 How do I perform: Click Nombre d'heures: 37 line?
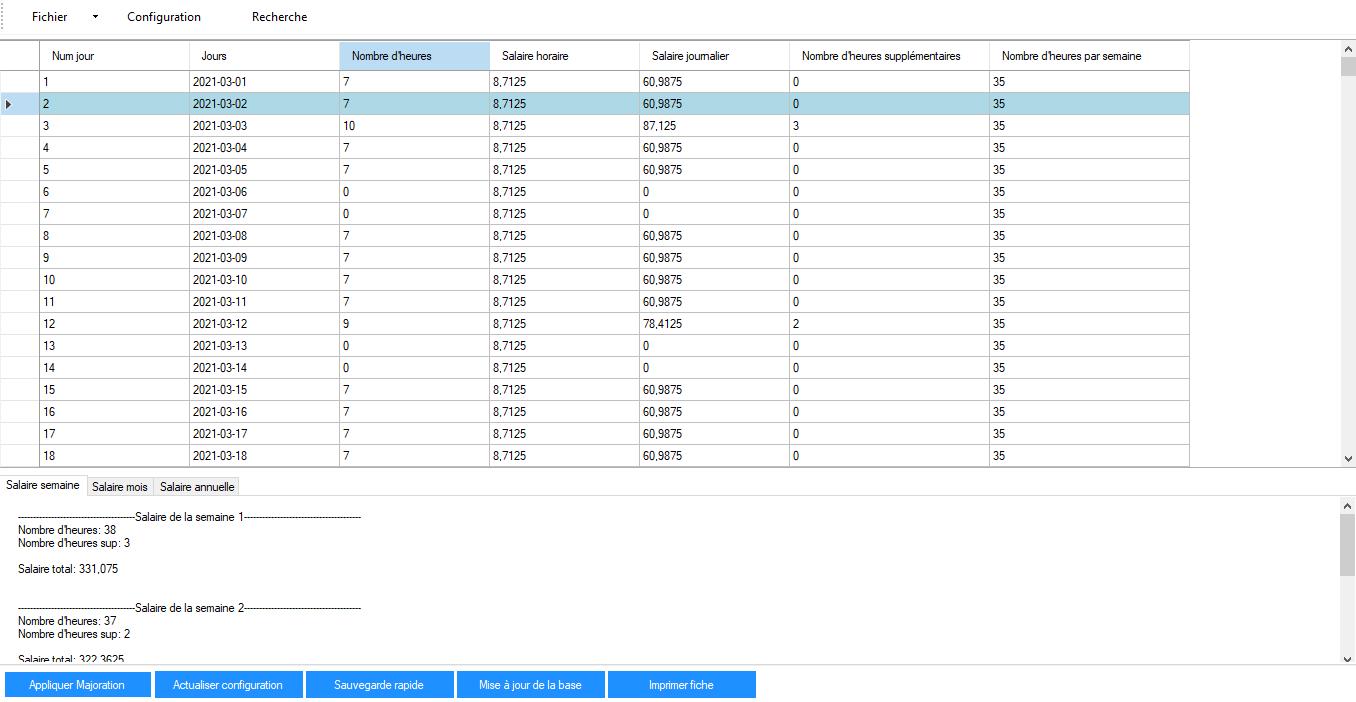pyautogui.click(x=67, y=621)
